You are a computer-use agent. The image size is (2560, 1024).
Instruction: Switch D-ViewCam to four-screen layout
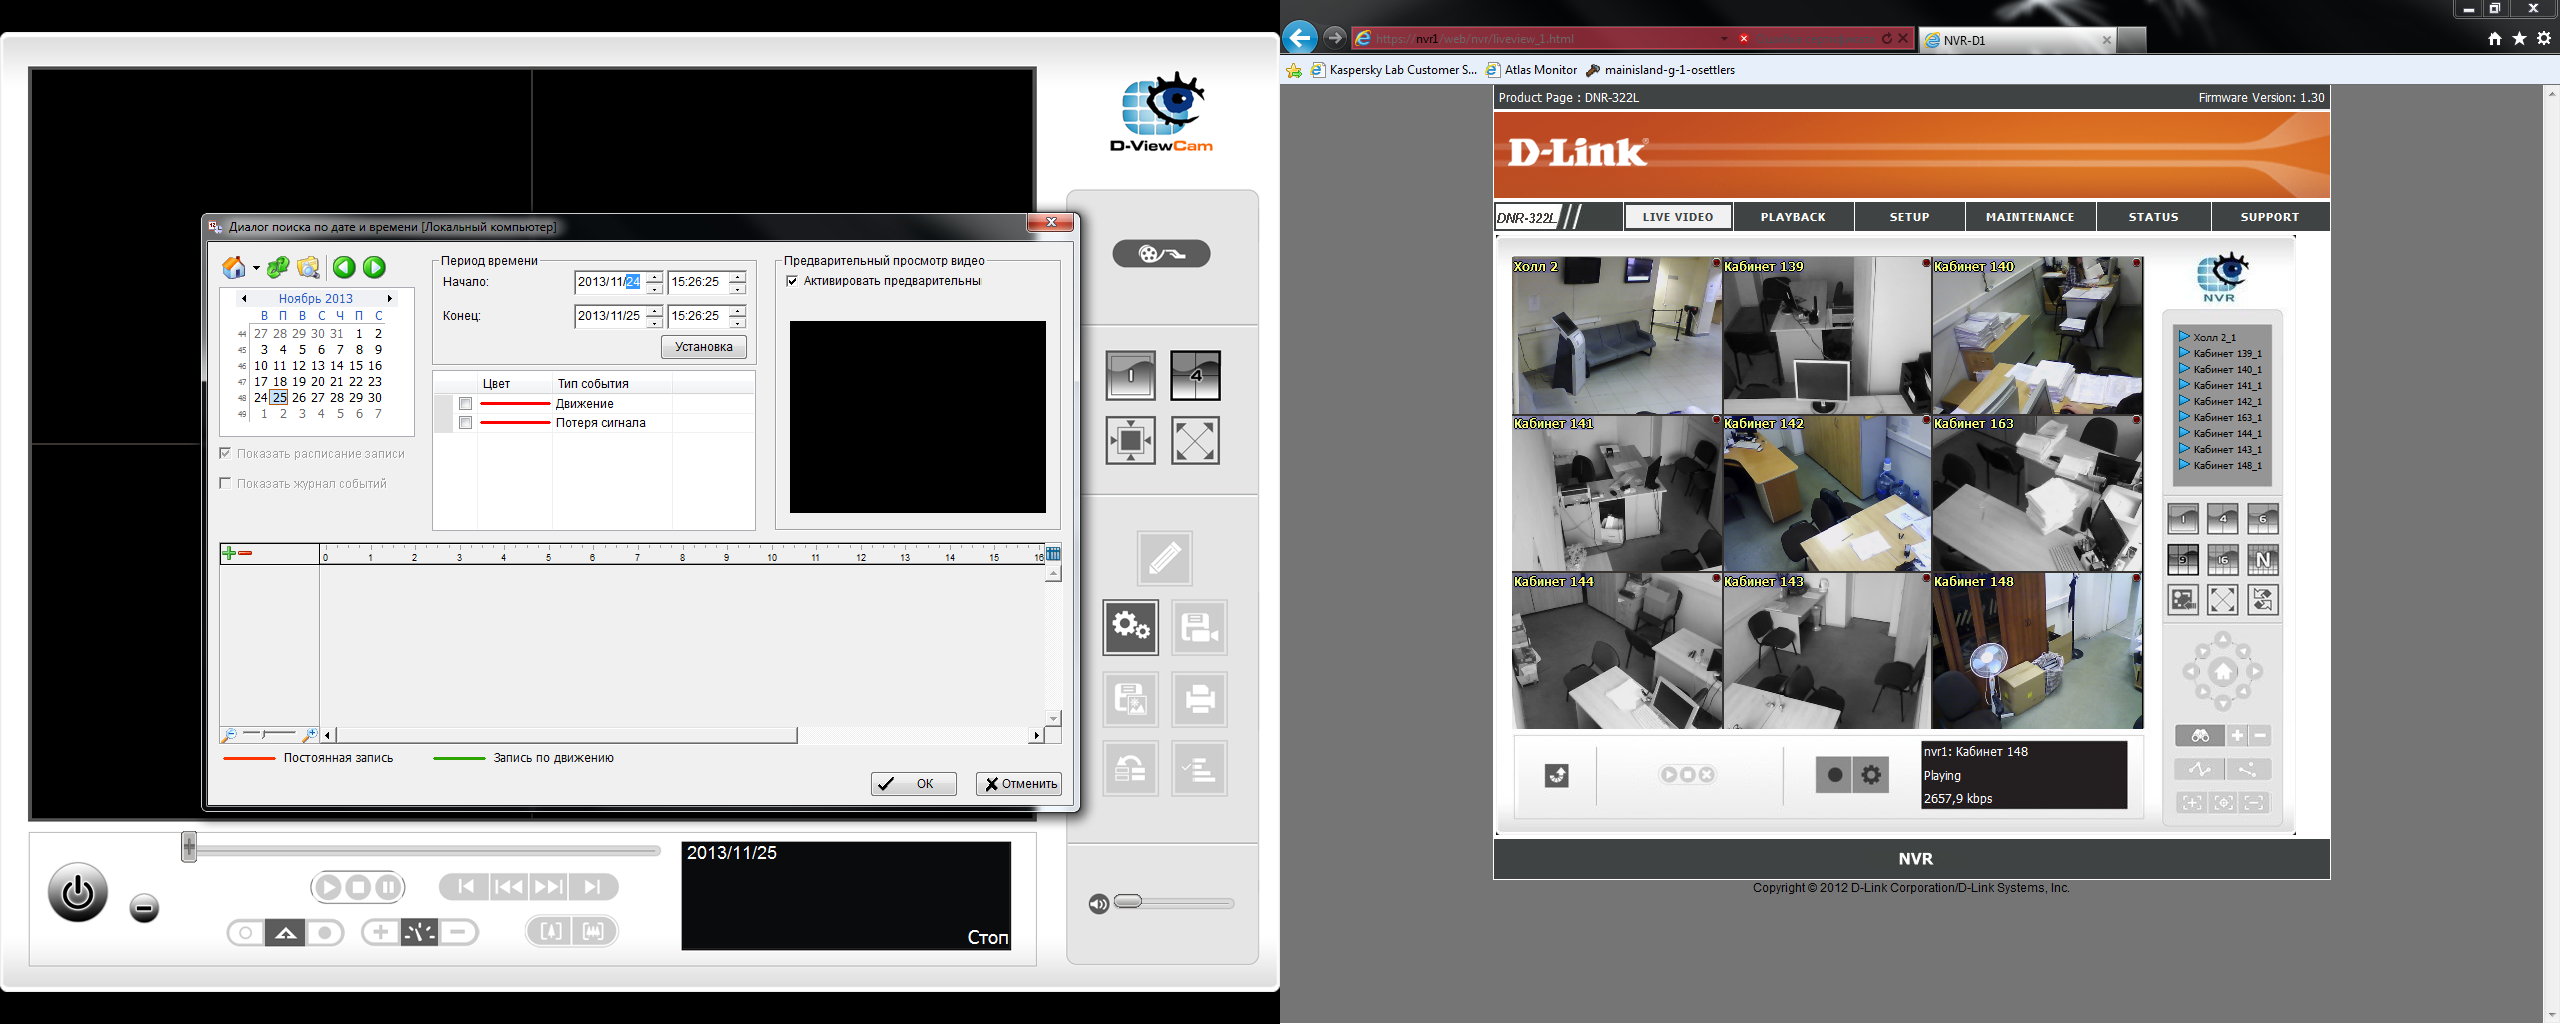1195,375
